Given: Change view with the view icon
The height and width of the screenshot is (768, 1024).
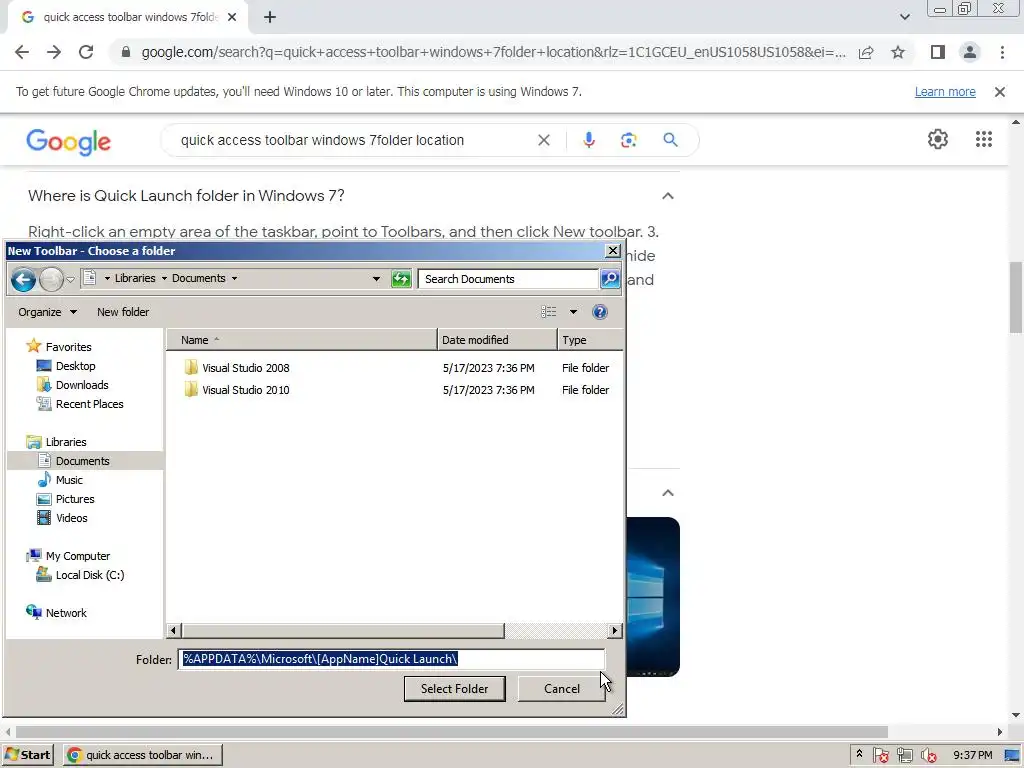Looking at the screenshot, I should pos(549,312).
